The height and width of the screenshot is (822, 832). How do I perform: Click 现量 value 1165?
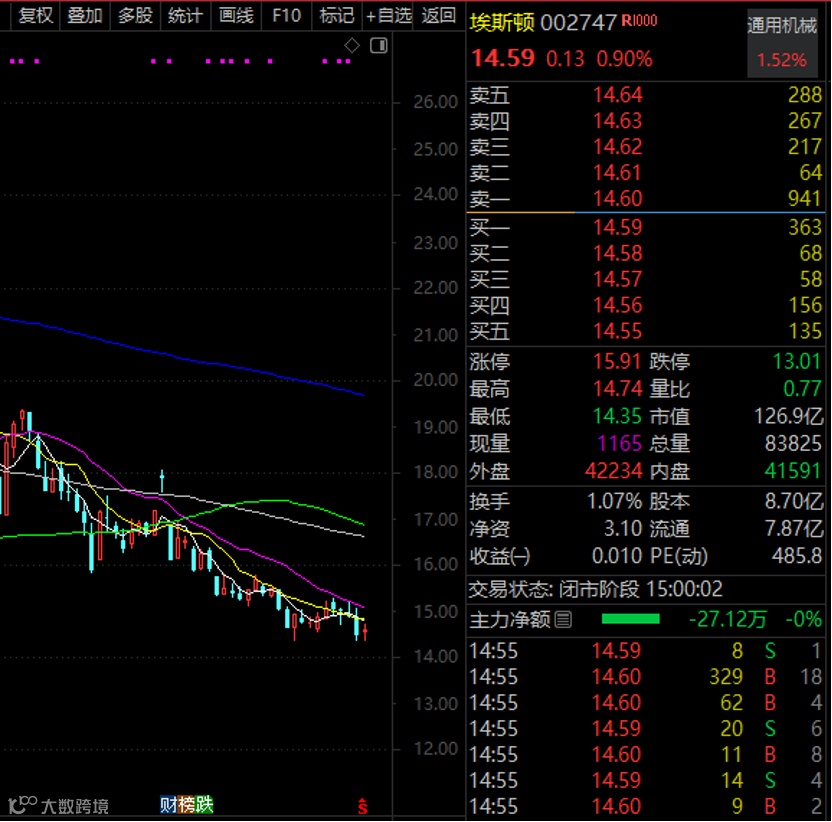point(619,444)
